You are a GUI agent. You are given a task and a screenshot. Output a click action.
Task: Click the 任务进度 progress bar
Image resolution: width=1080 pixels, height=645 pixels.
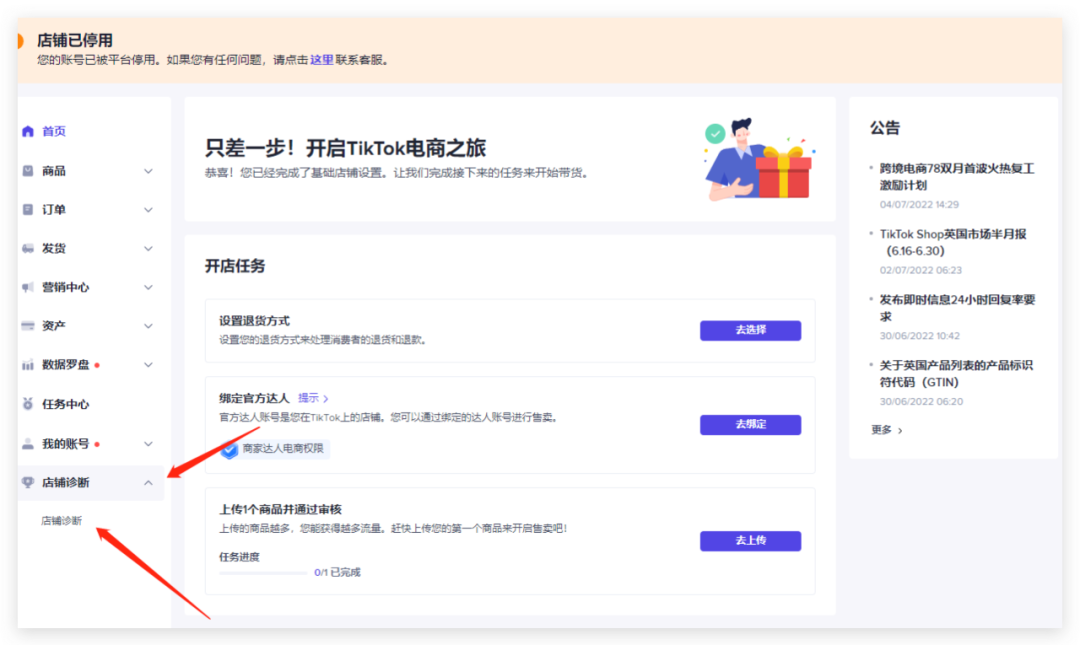[x=262, y=573]
